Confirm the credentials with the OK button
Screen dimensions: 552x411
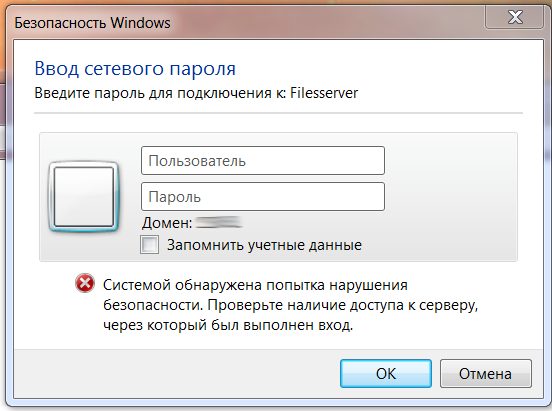click(386, 373)
